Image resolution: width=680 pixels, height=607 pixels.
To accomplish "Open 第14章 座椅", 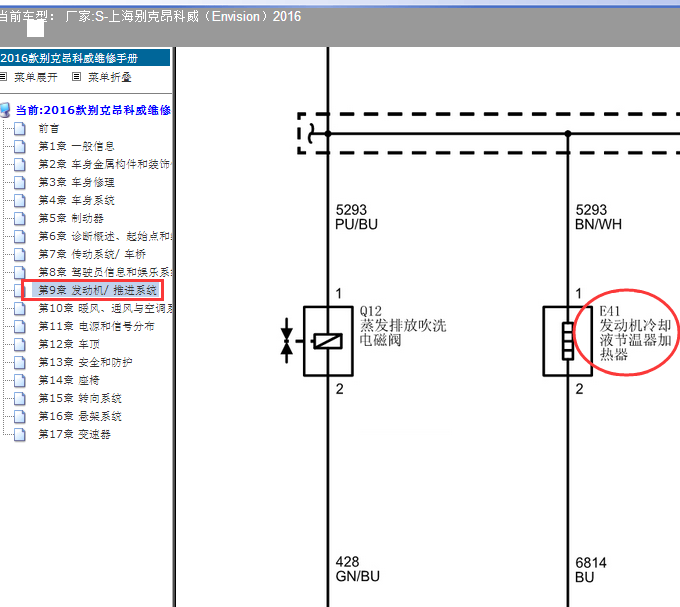I will pyautogui.click(x=69, y=381).
